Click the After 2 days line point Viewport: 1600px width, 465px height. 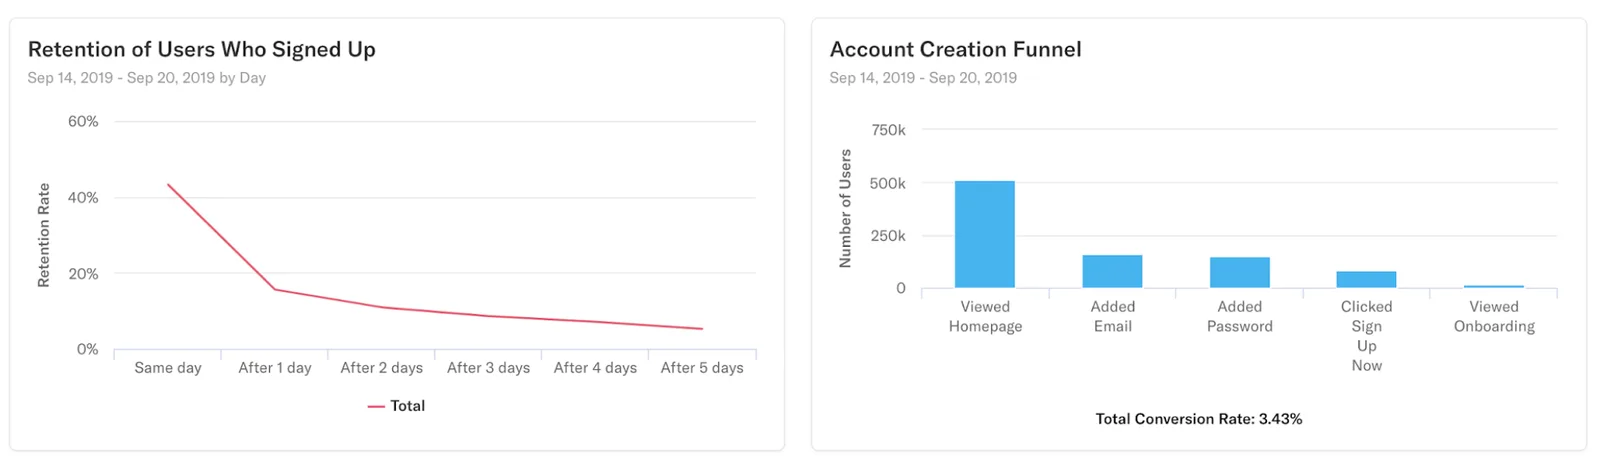coord(382,307)
